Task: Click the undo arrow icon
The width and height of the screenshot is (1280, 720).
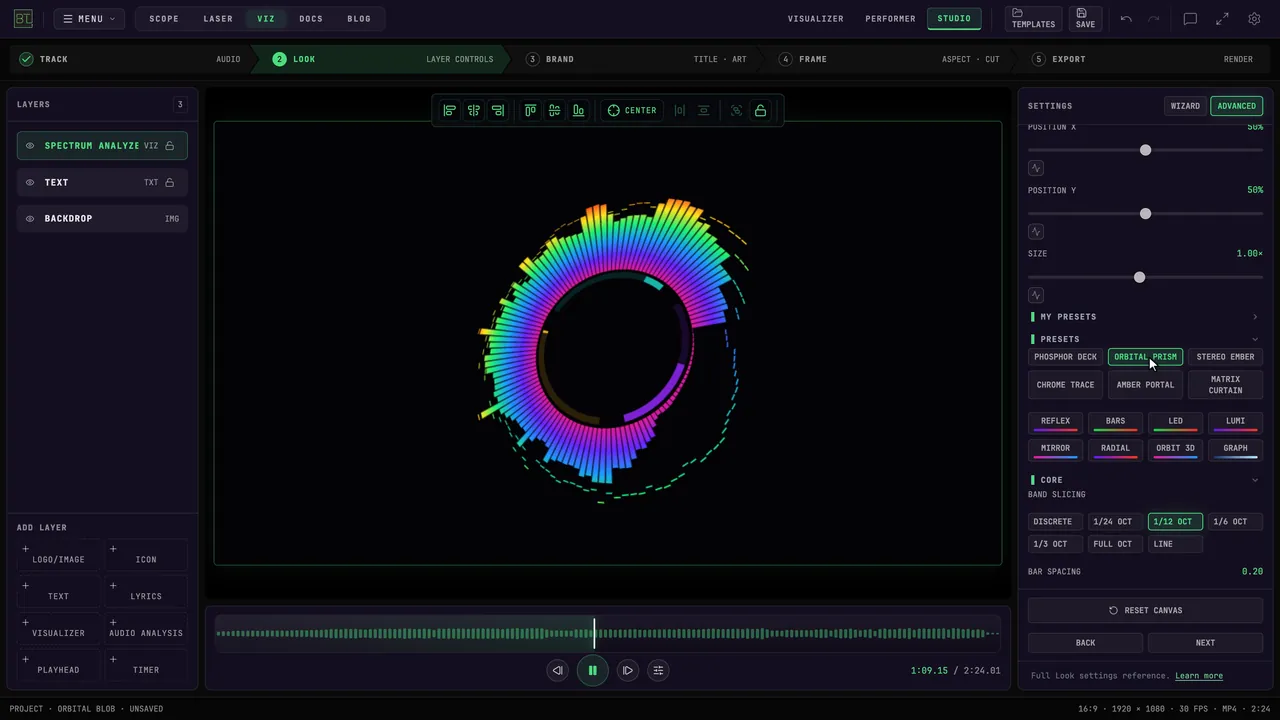Action: coord(1126,19)
